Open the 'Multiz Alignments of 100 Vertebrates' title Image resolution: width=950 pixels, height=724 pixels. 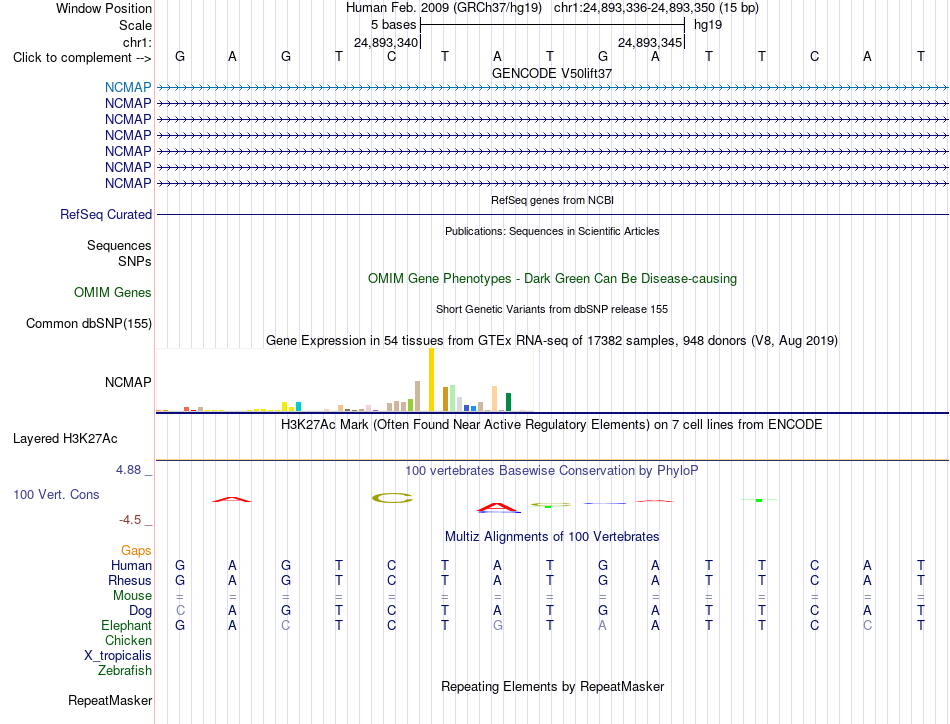click(552, 537)
